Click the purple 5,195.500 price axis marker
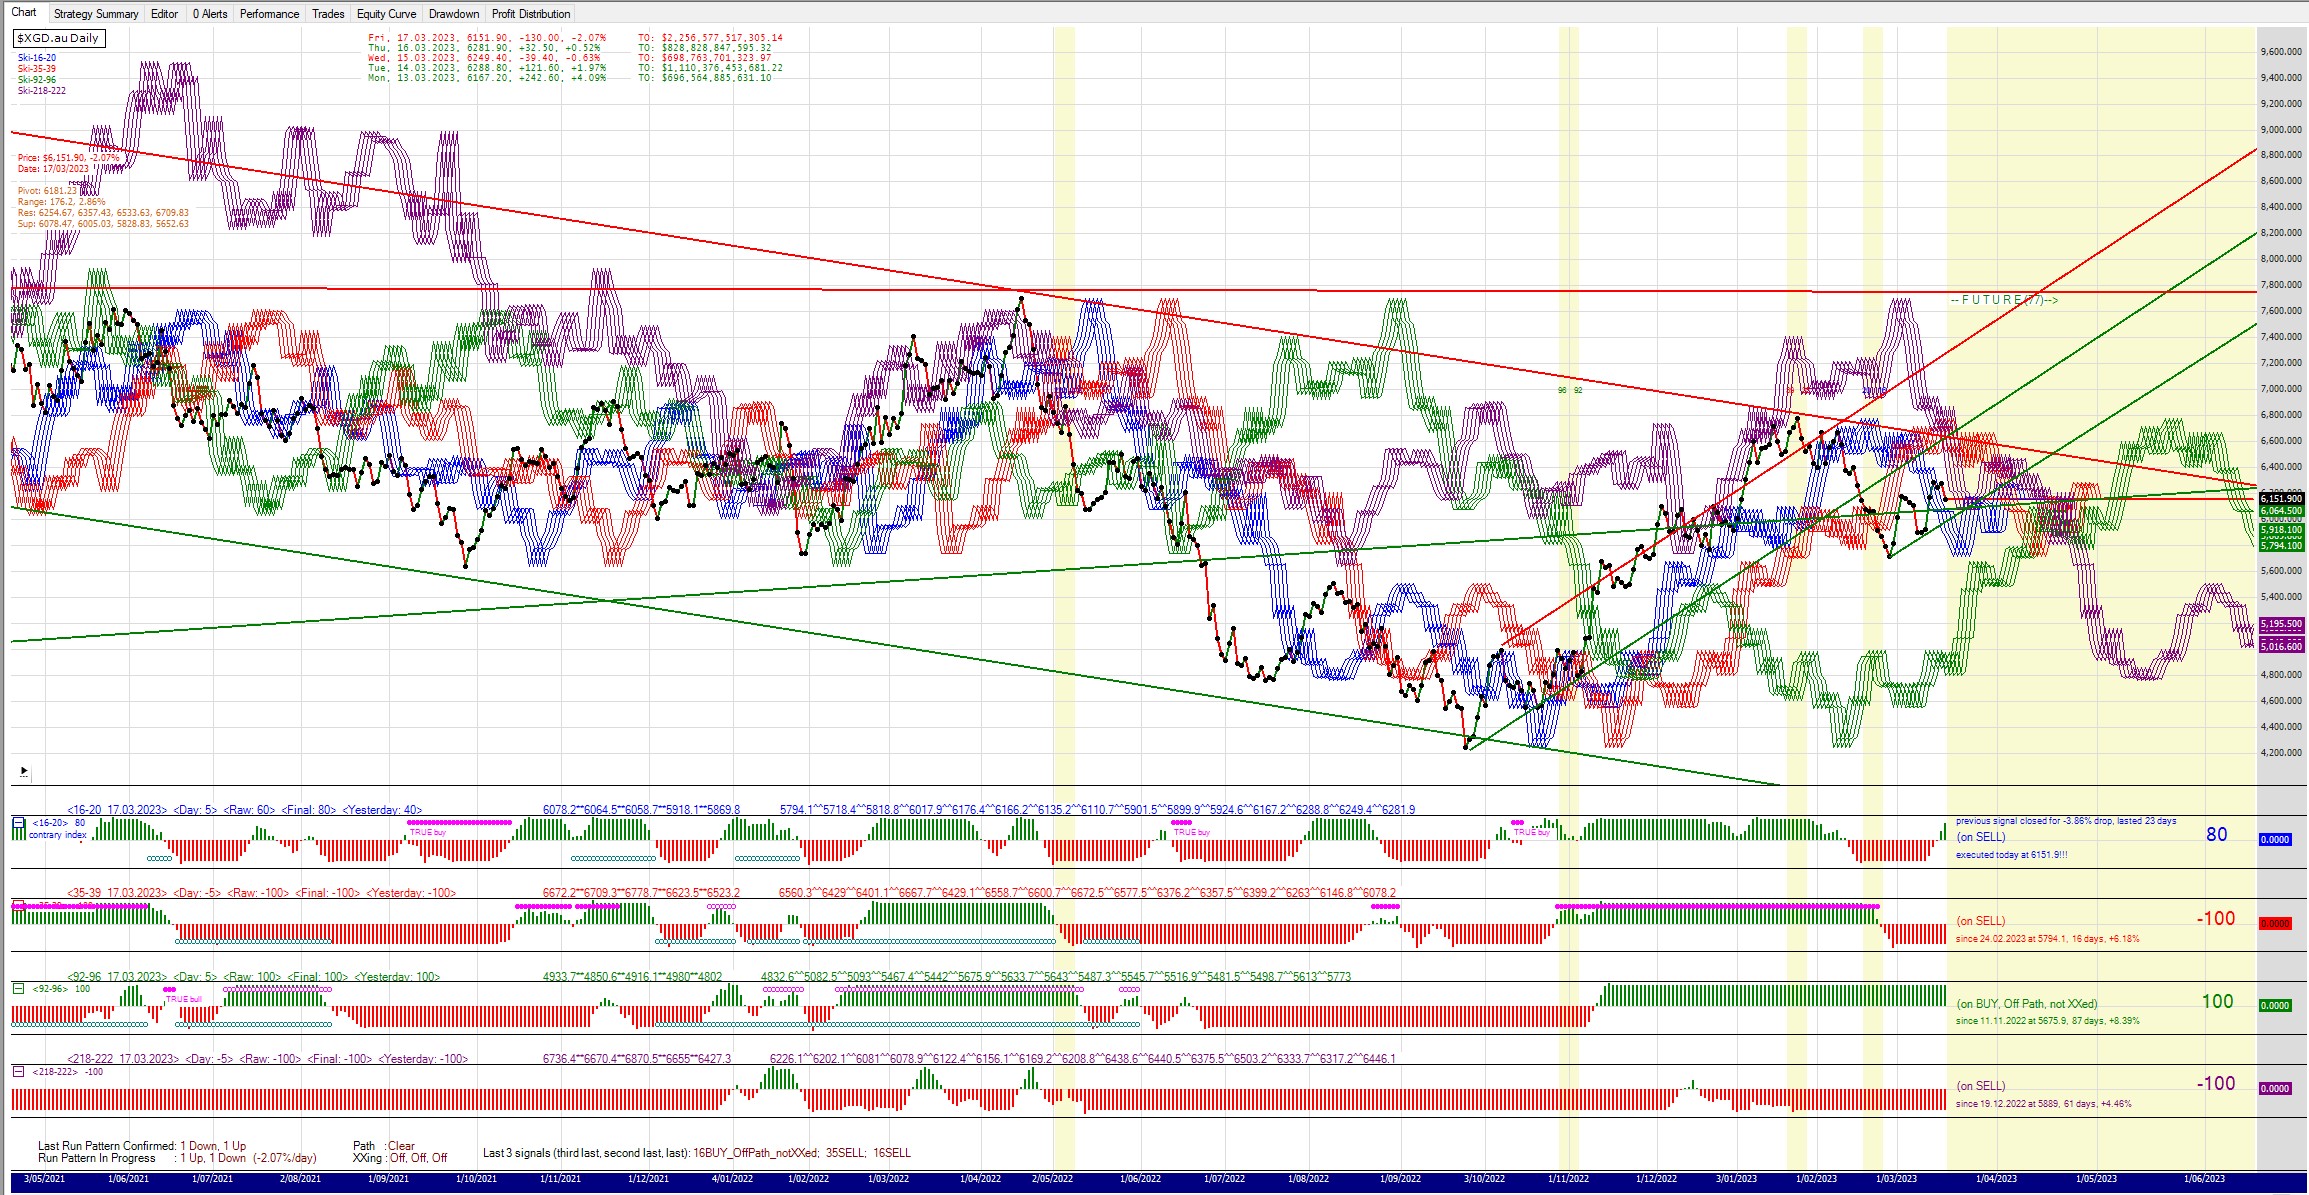The height and width of the screenshot is (1195, 2309). 2281,624
